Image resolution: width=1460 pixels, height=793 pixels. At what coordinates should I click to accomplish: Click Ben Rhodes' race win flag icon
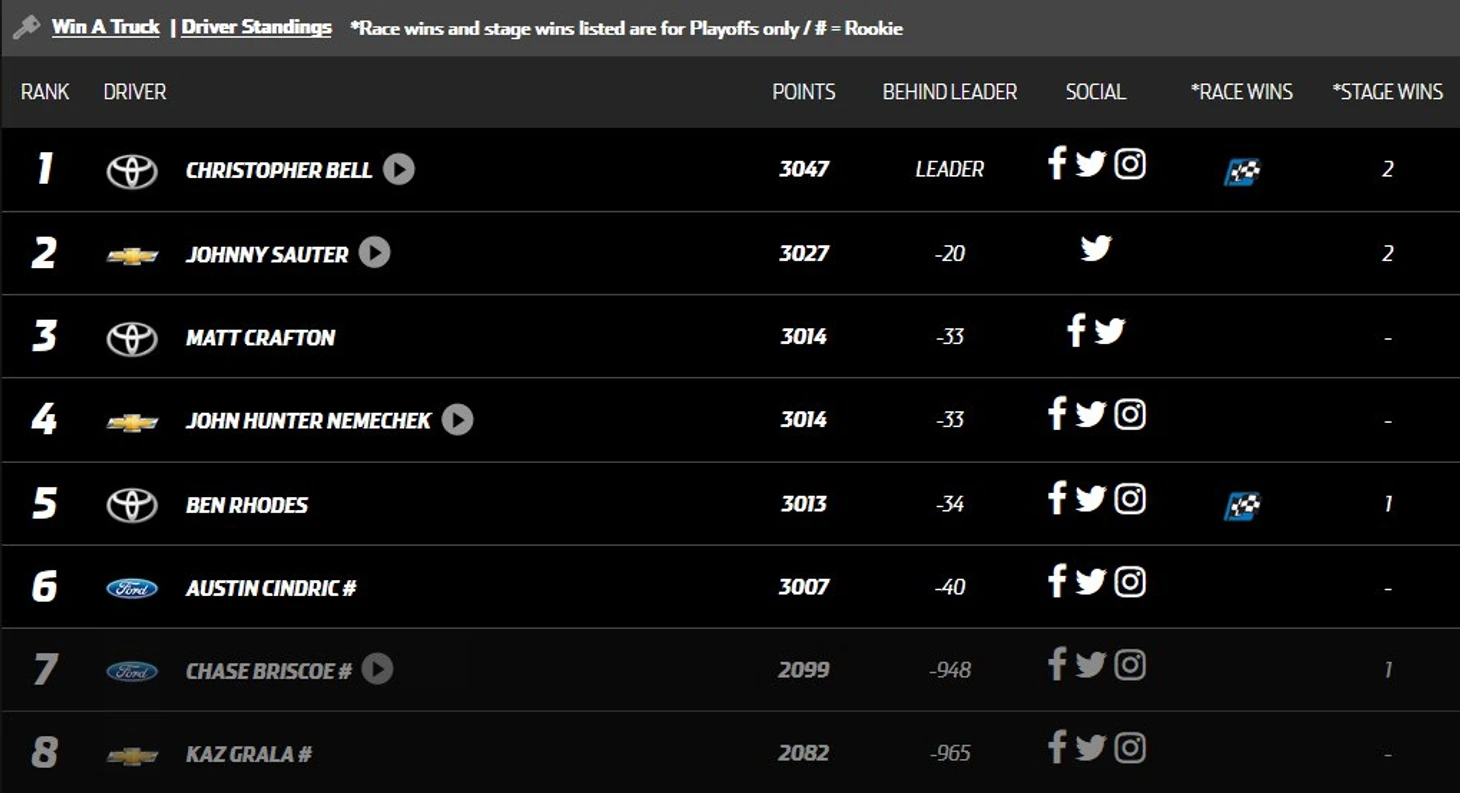pos(1242,506)
